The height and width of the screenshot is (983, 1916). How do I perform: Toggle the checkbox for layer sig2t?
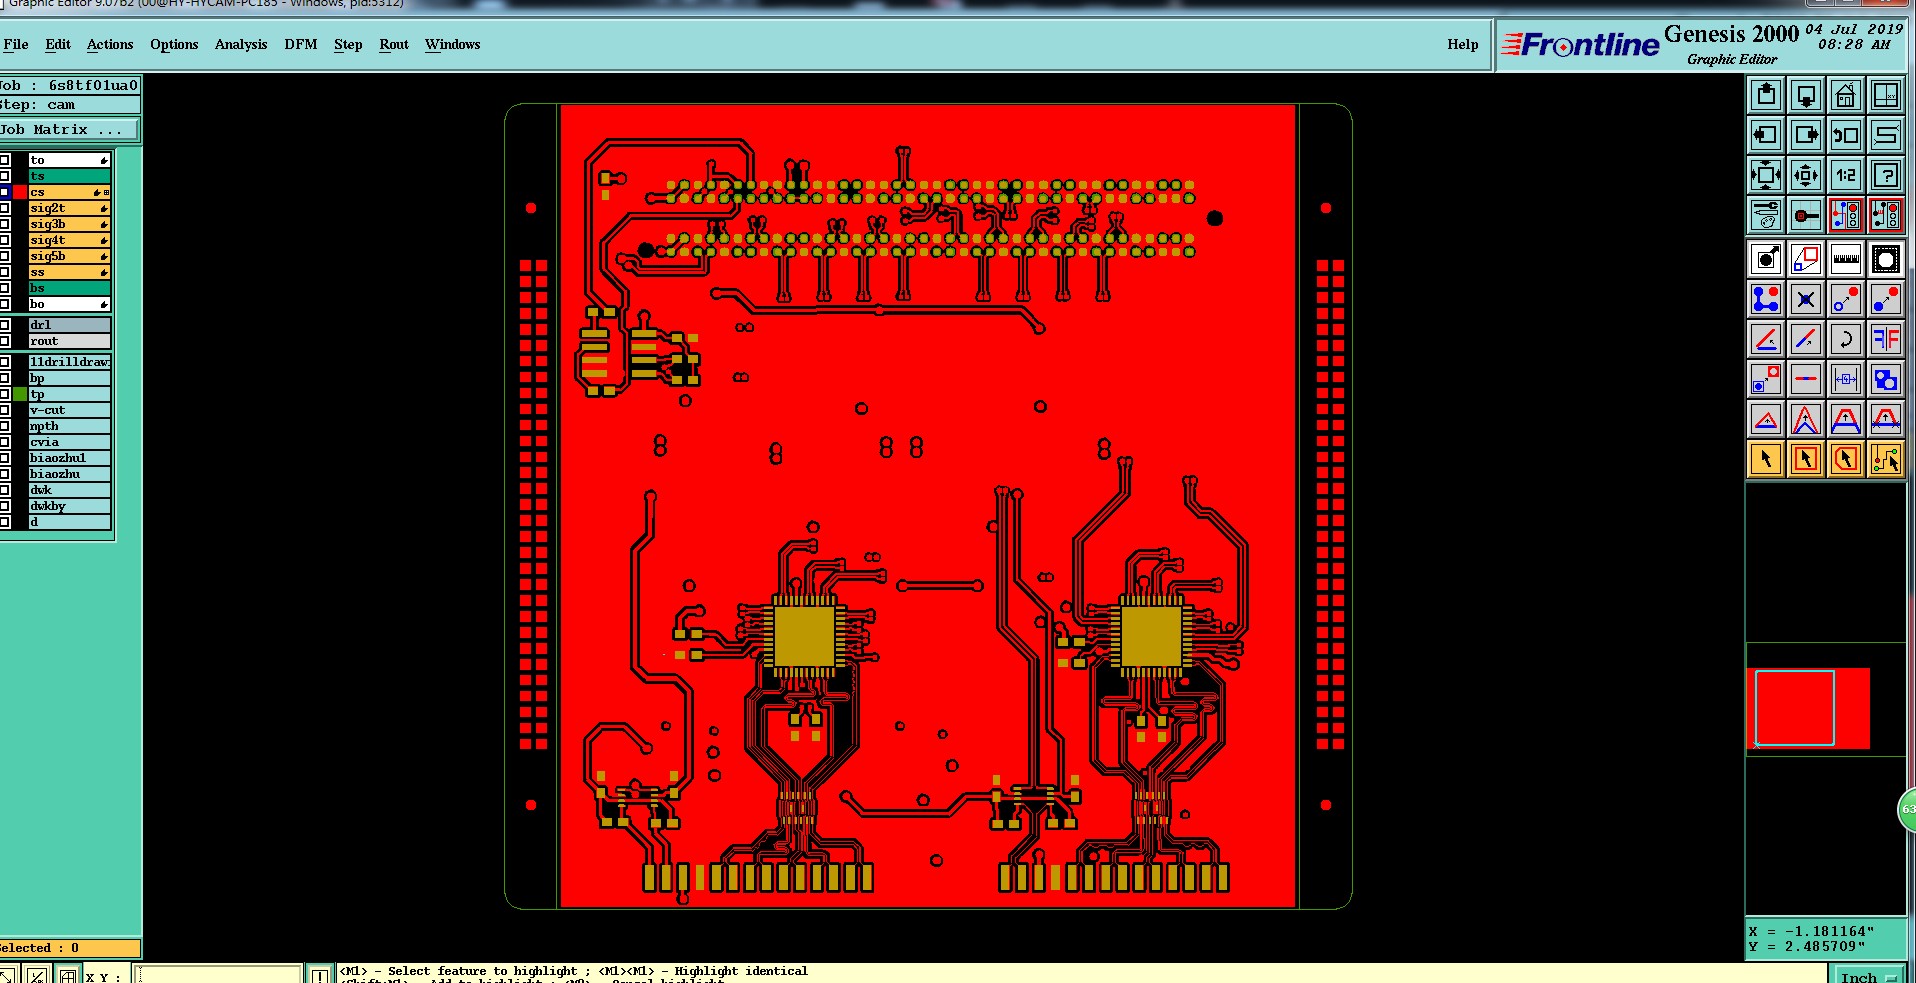coord(5,208)
